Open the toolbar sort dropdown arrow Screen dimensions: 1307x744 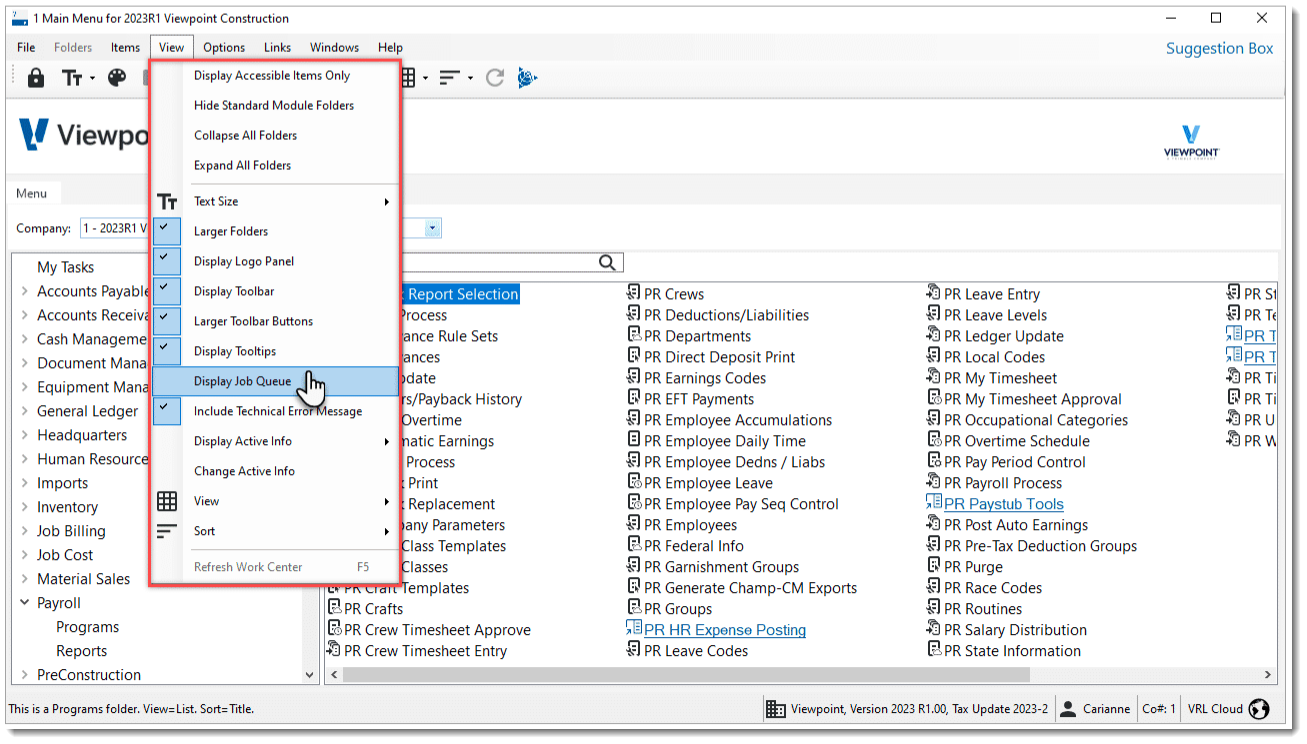point(470,78)
